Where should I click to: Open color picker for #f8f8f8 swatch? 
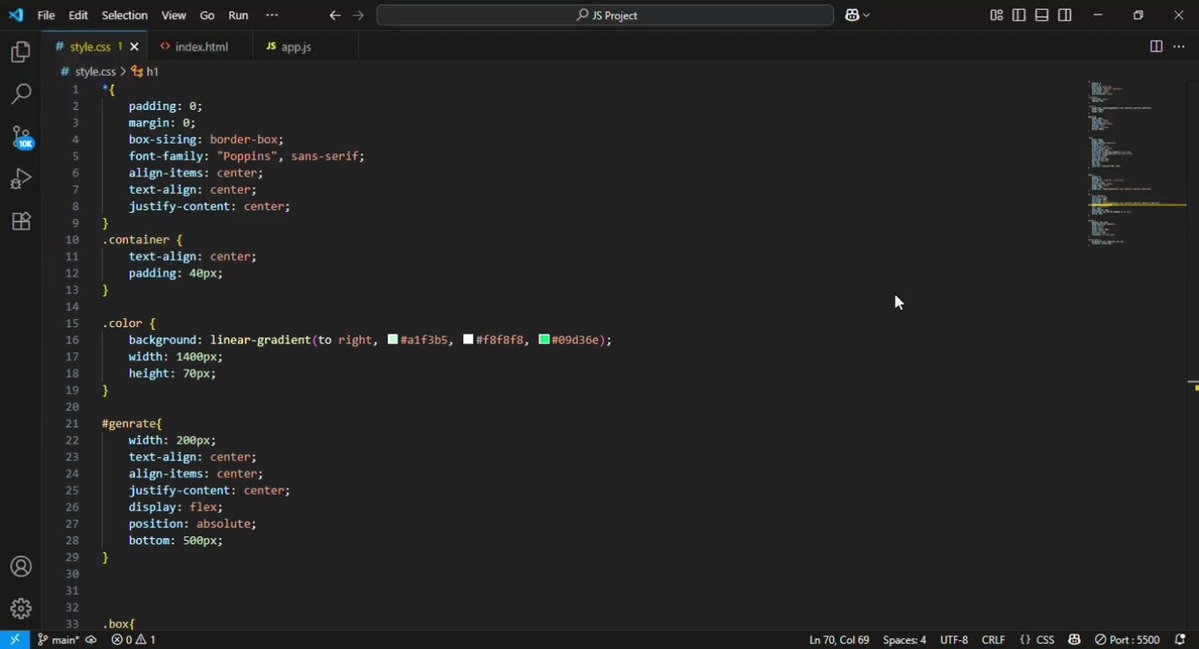468,339
